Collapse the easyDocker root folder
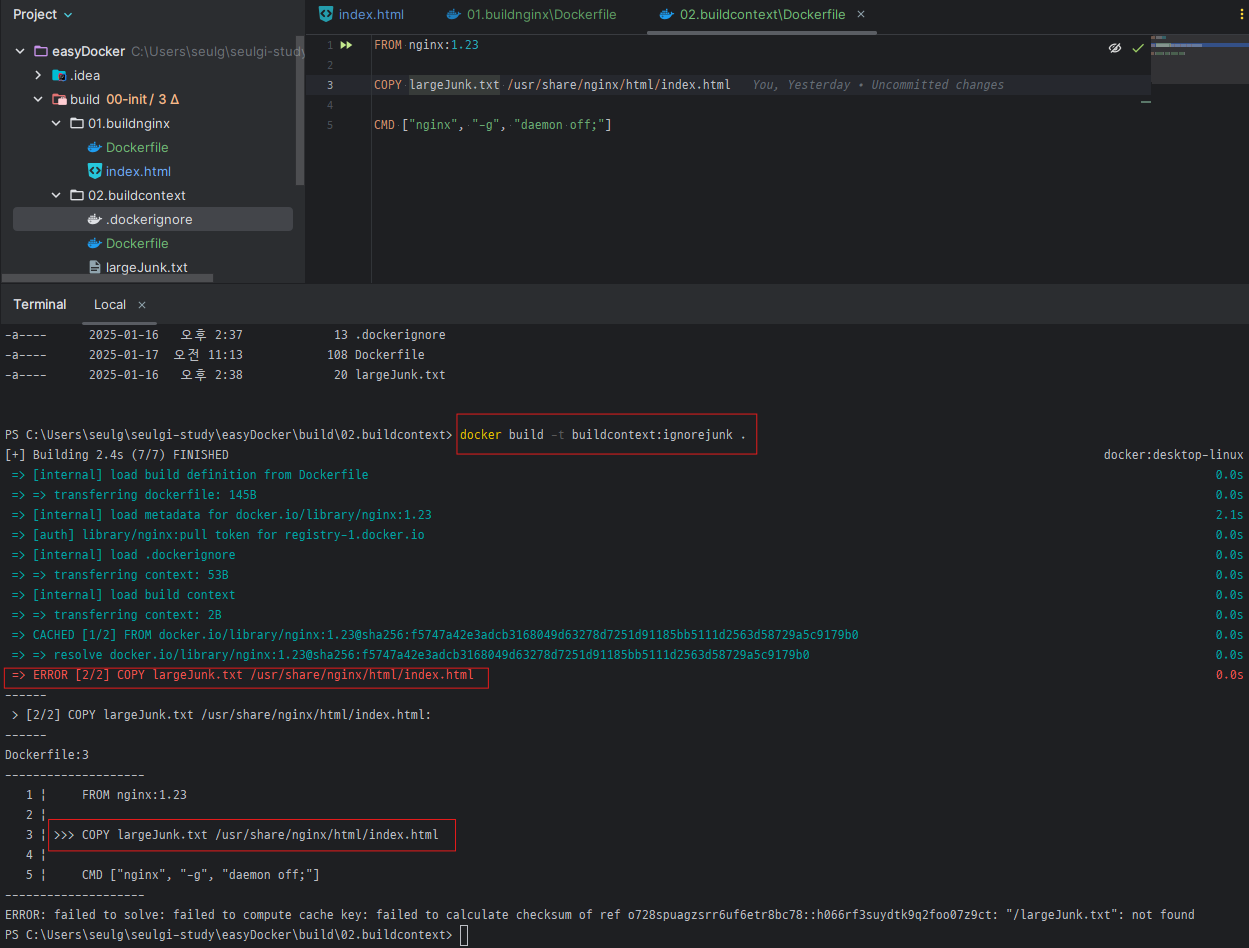Image resolution: width=1249 pixels, height=948 pixels. click(21, 51)
